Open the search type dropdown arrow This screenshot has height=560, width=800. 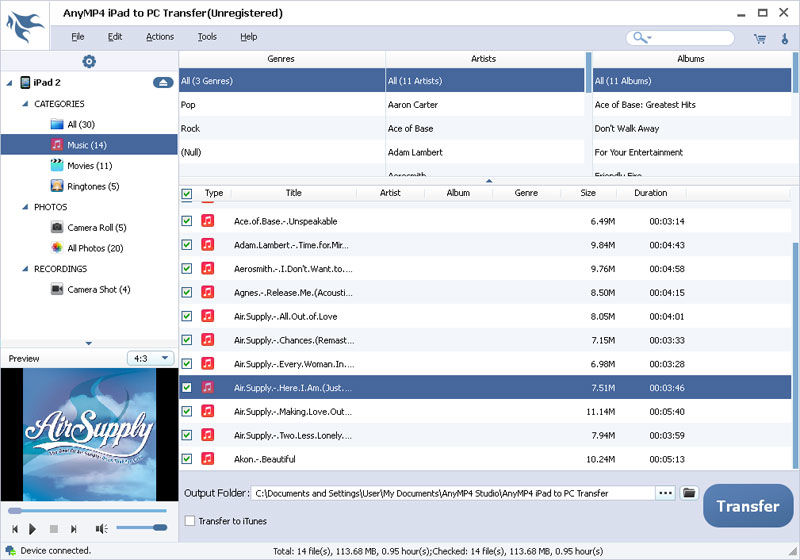649,38
